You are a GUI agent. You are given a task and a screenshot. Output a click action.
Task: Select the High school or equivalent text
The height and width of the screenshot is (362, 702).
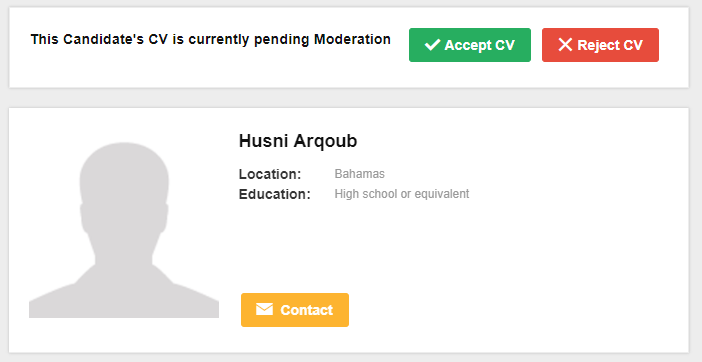click(x=402, y=194)
